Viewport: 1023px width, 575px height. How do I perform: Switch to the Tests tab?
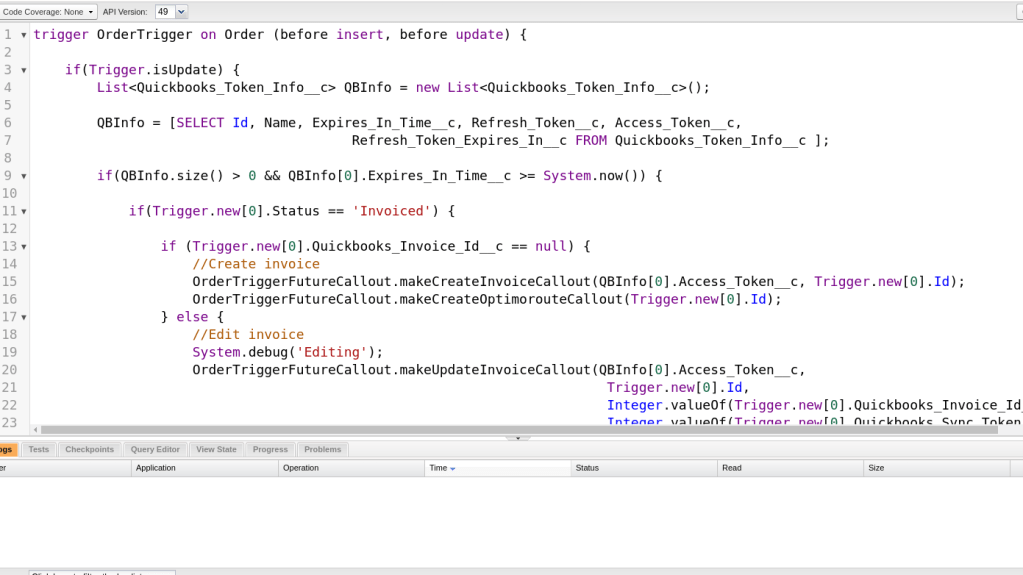pyautogui.click(x=38, y=449)
